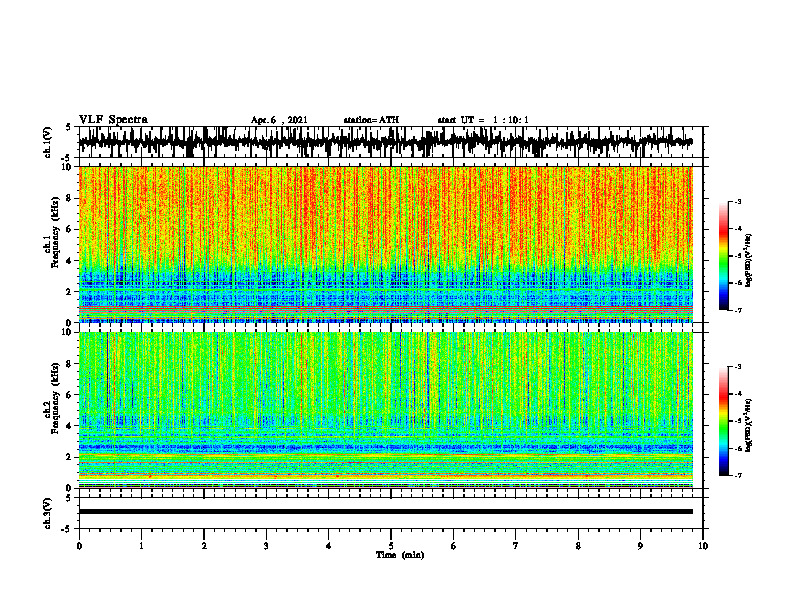Image resolution: width=792 pixels, height=612 pixels.
Task: Click the ch.1 "Frequency (kHz)" axis label
Action: (x=56, y=232)
